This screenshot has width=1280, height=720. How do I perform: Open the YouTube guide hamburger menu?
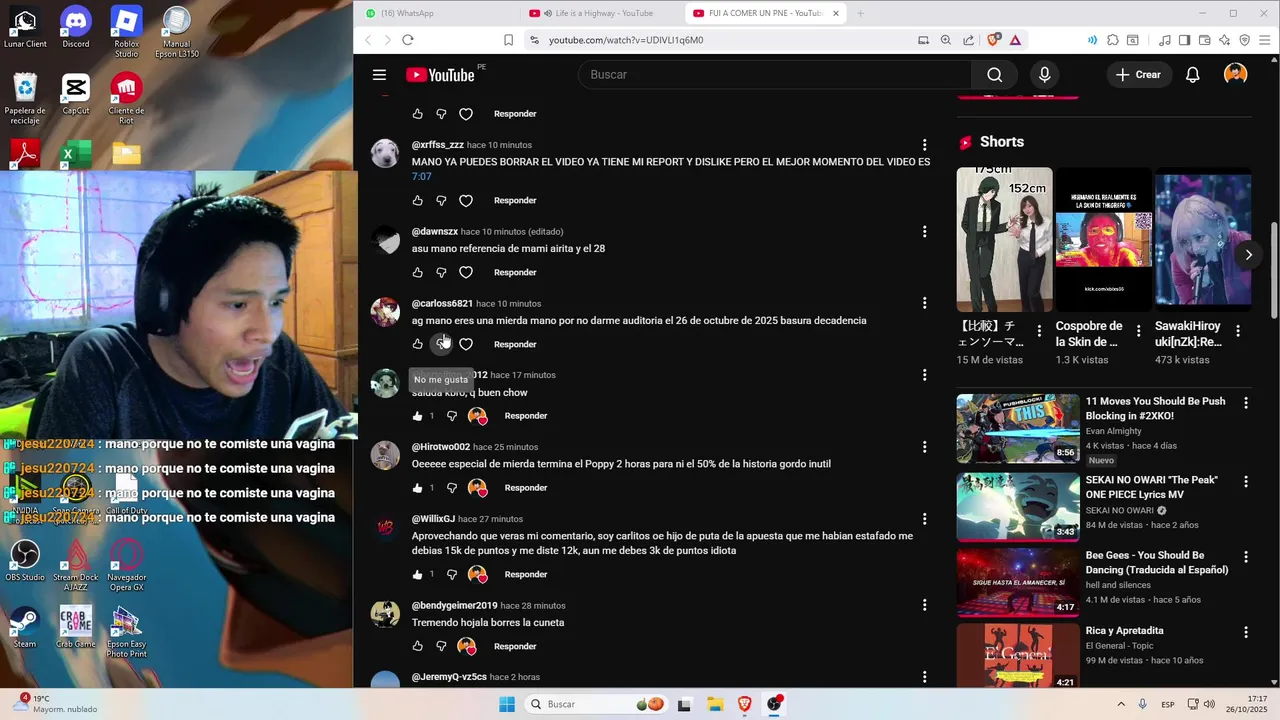coord(379,75)
